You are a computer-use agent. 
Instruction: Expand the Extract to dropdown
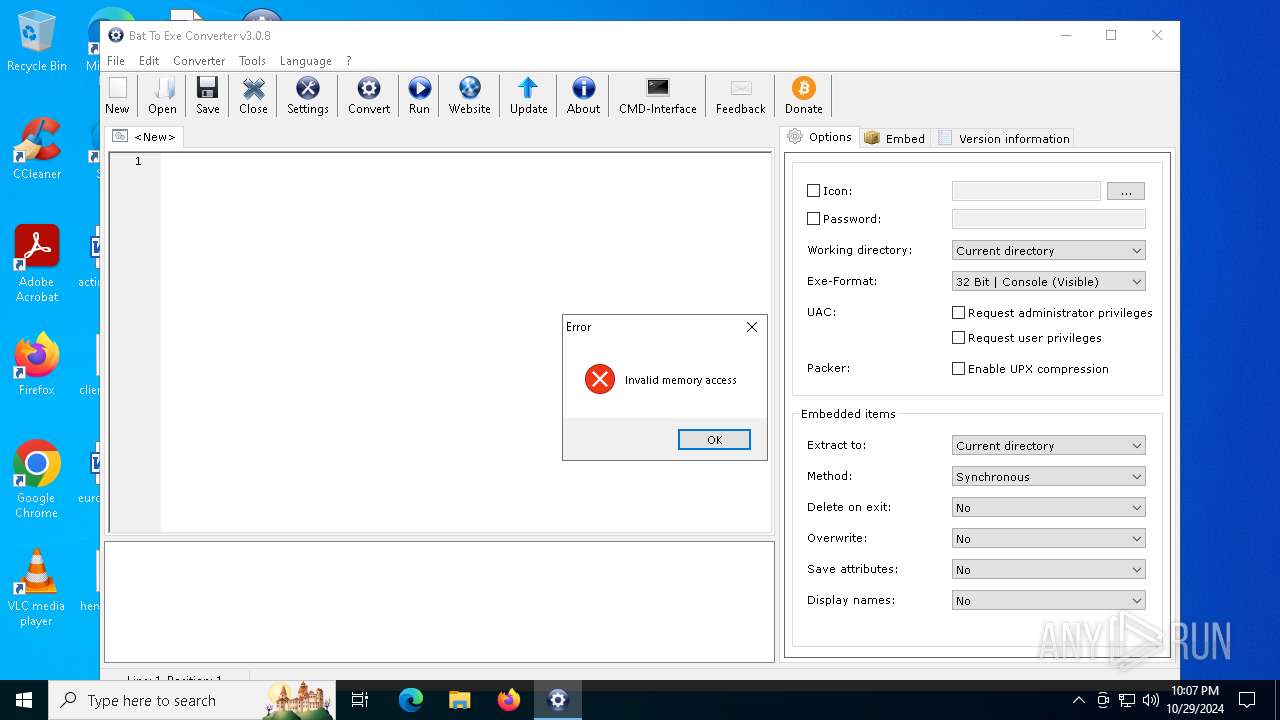coord(1048,445)
